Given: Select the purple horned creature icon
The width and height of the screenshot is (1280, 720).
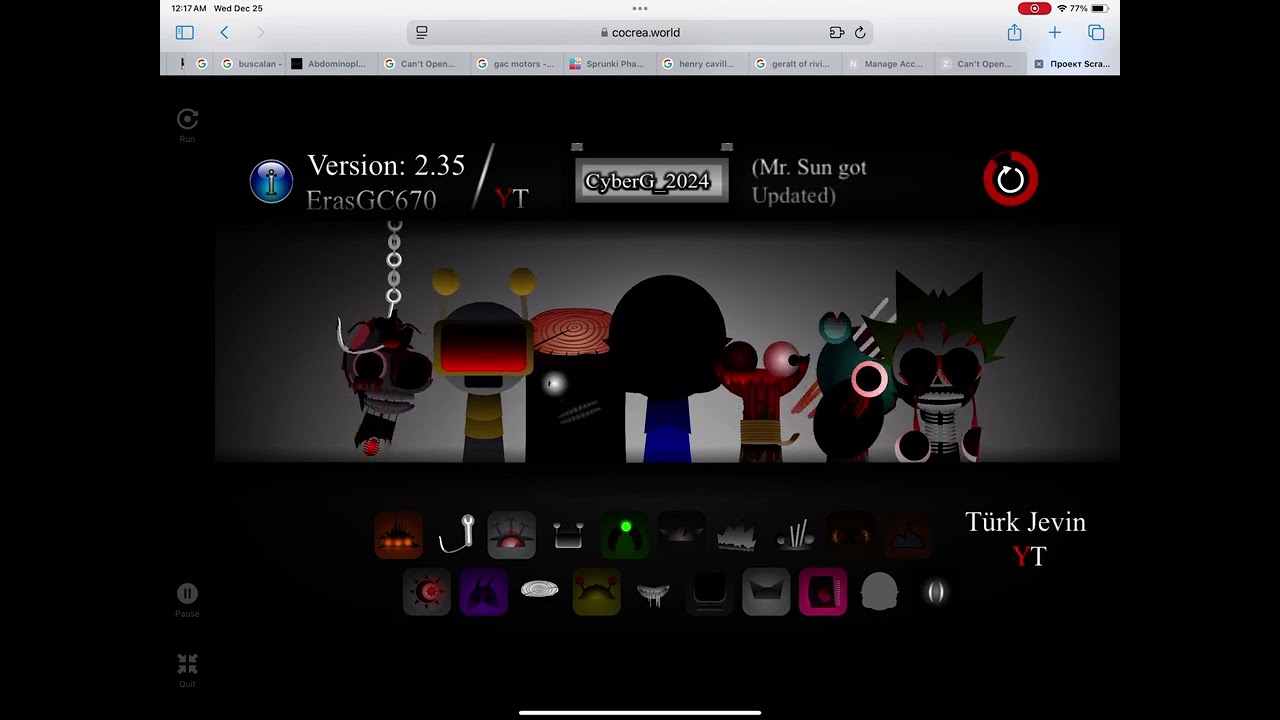Looking at the screenshot, I should pyautogui.click(x=484, y=592).
